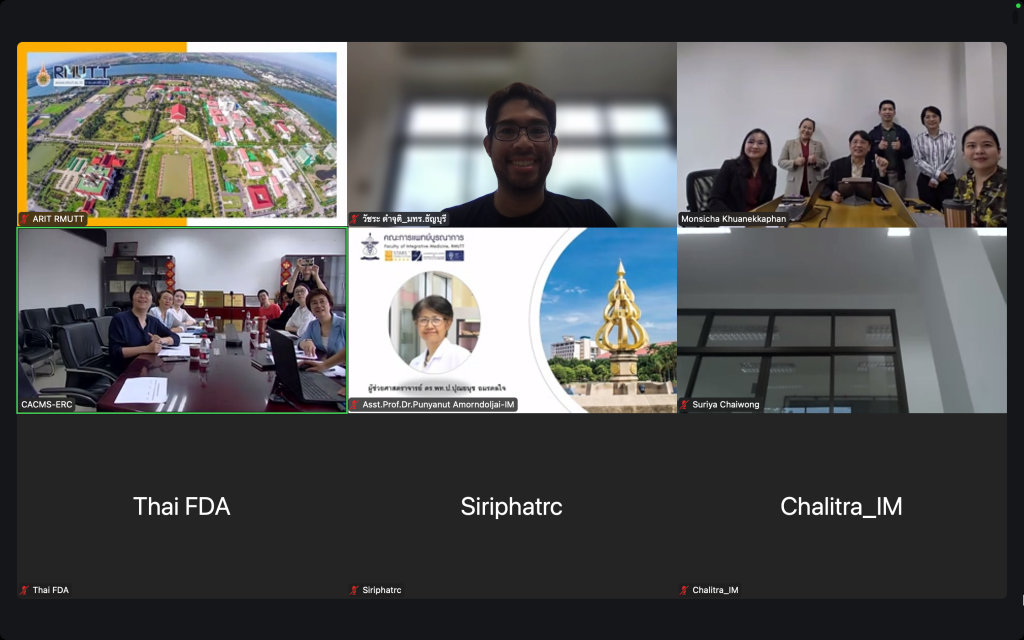The image size is (1024, 640).
Task: Click muted mic icon beside Thai FDA label
Action: 25,590
